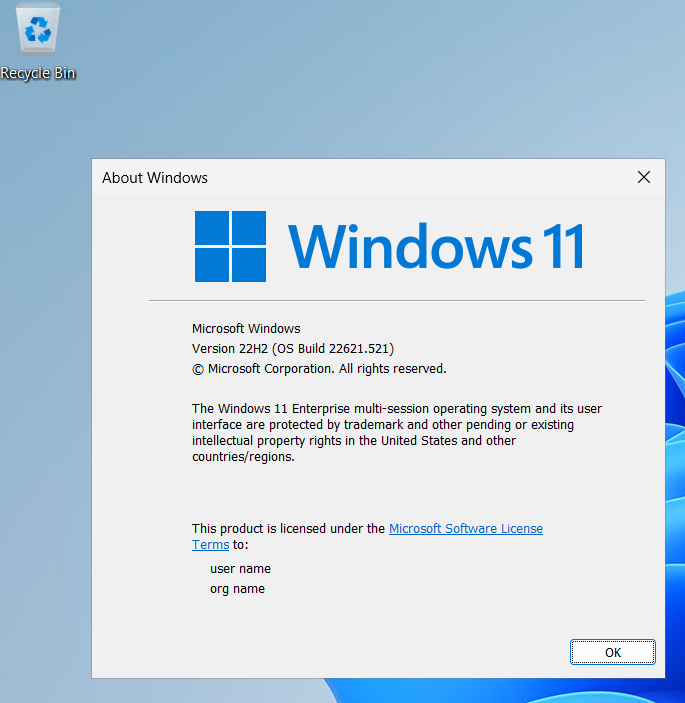
Task: Click 'Version 22H2 (OS Build 22621.521)' text
Action: coord(293,348)
